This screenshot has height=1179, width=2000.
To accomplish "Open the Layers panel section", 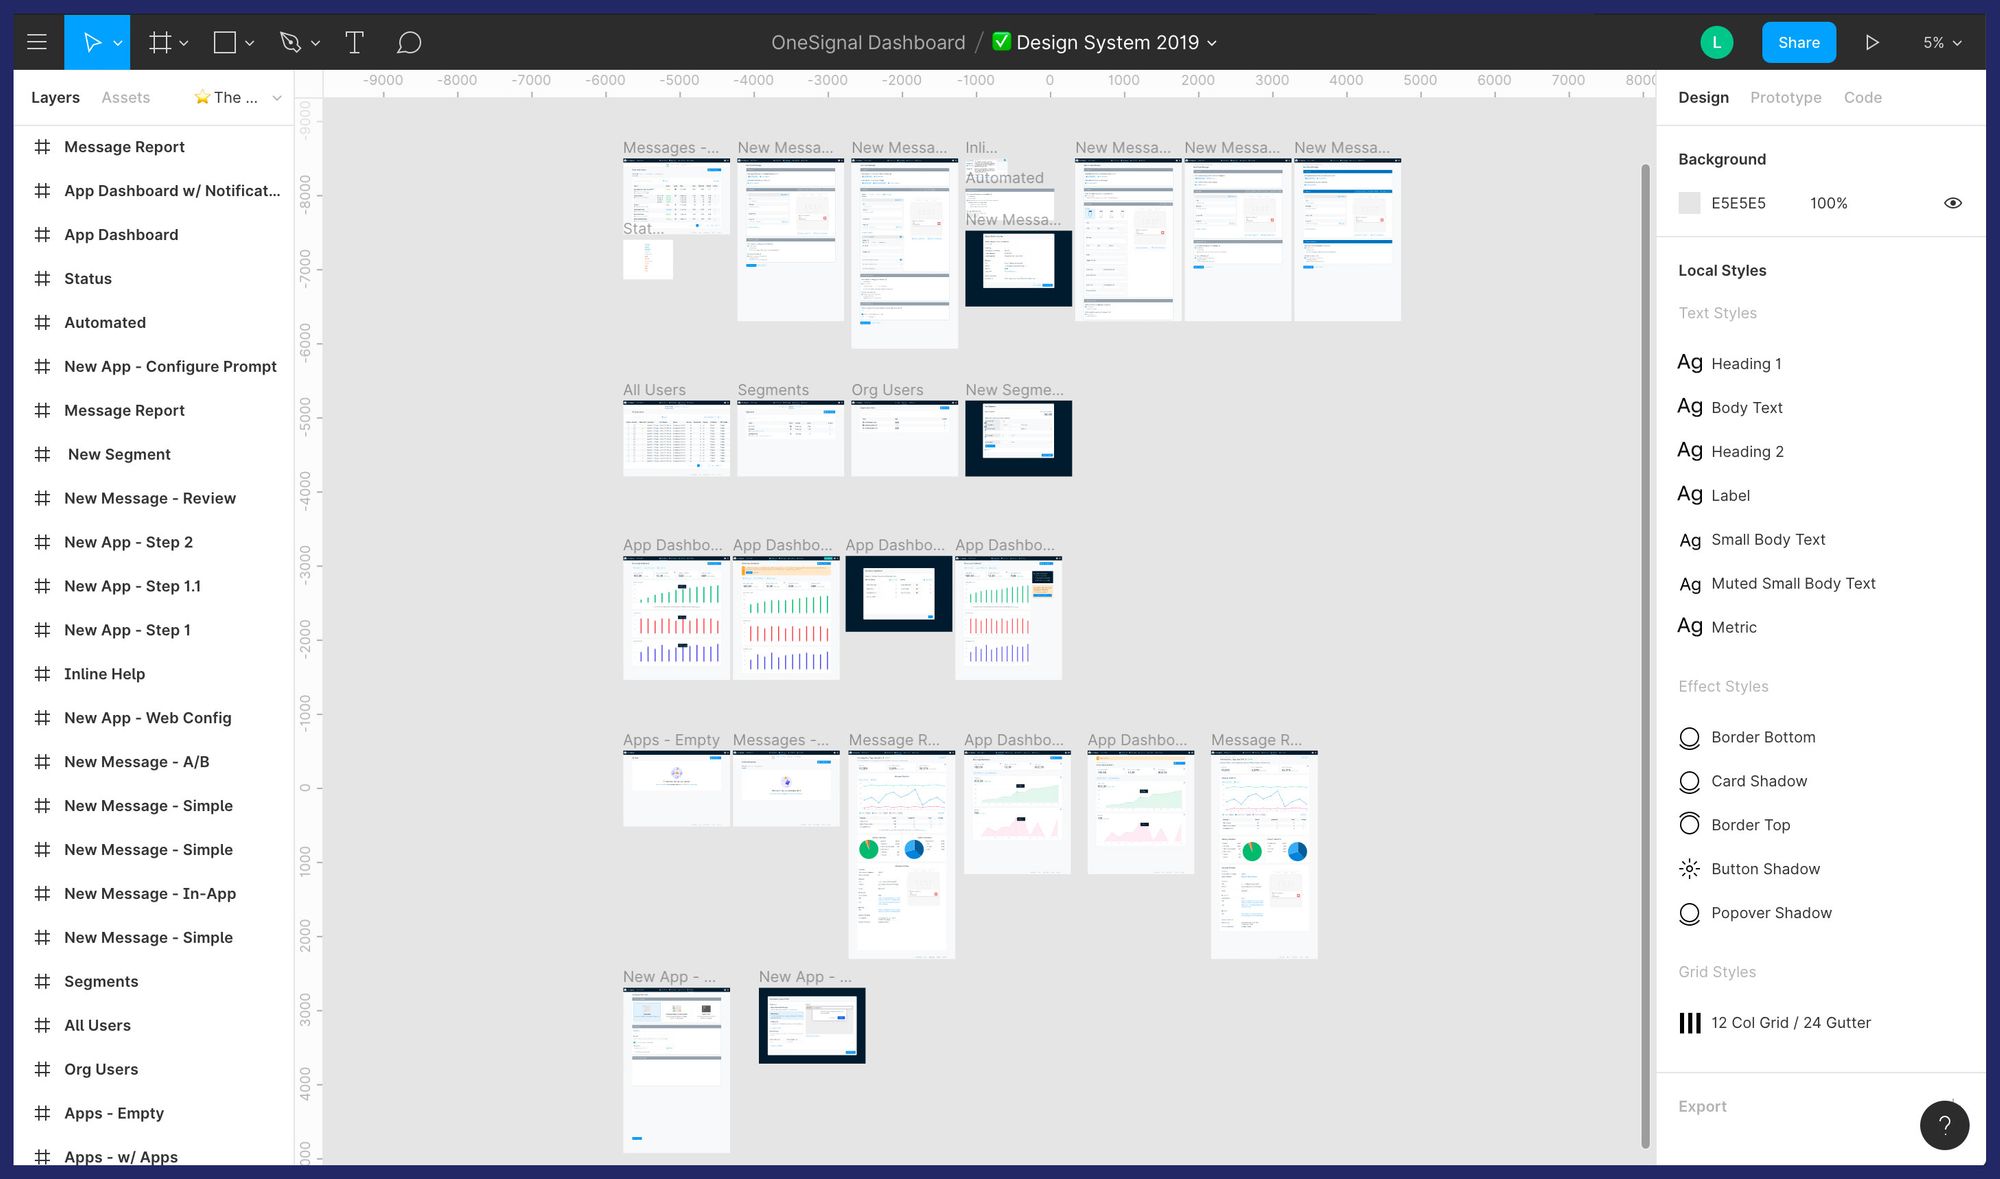I will 55,97.
